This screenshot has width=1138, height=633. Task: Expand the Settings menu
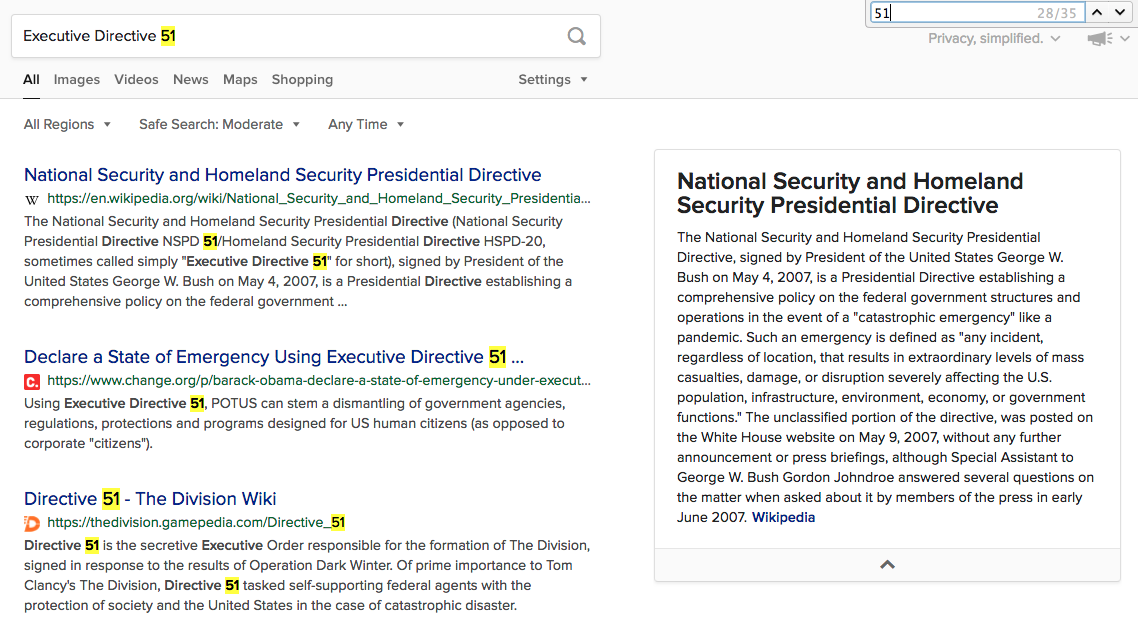553,80
